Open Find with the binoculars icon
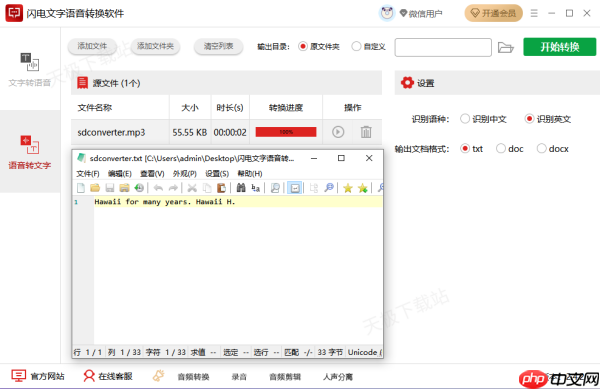 241,188
